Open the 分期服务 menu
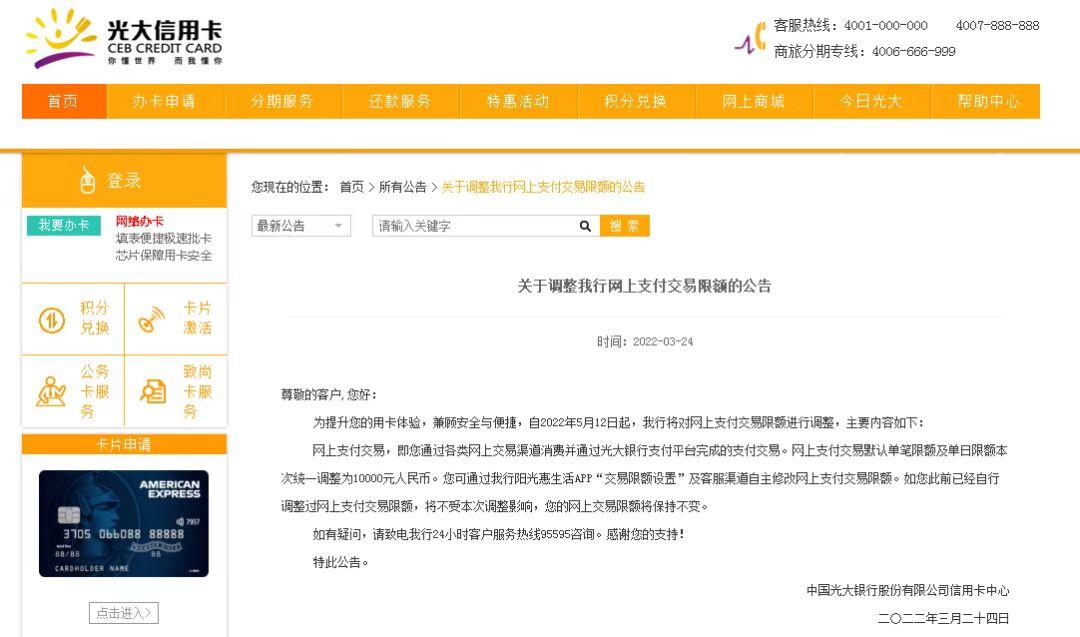The image size is (1080, 637). (x=283, y=101)
